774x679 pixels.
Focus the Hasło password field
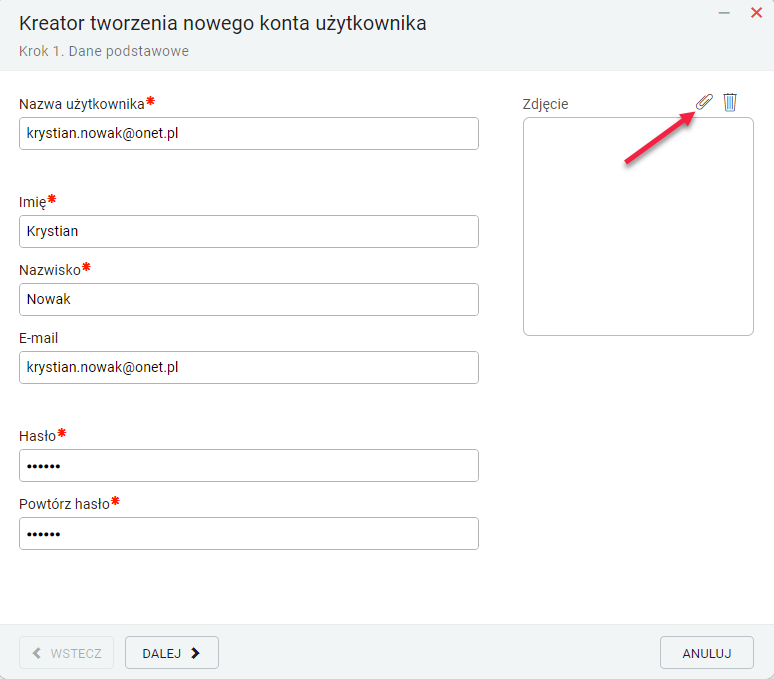click(x=249, y=465)
